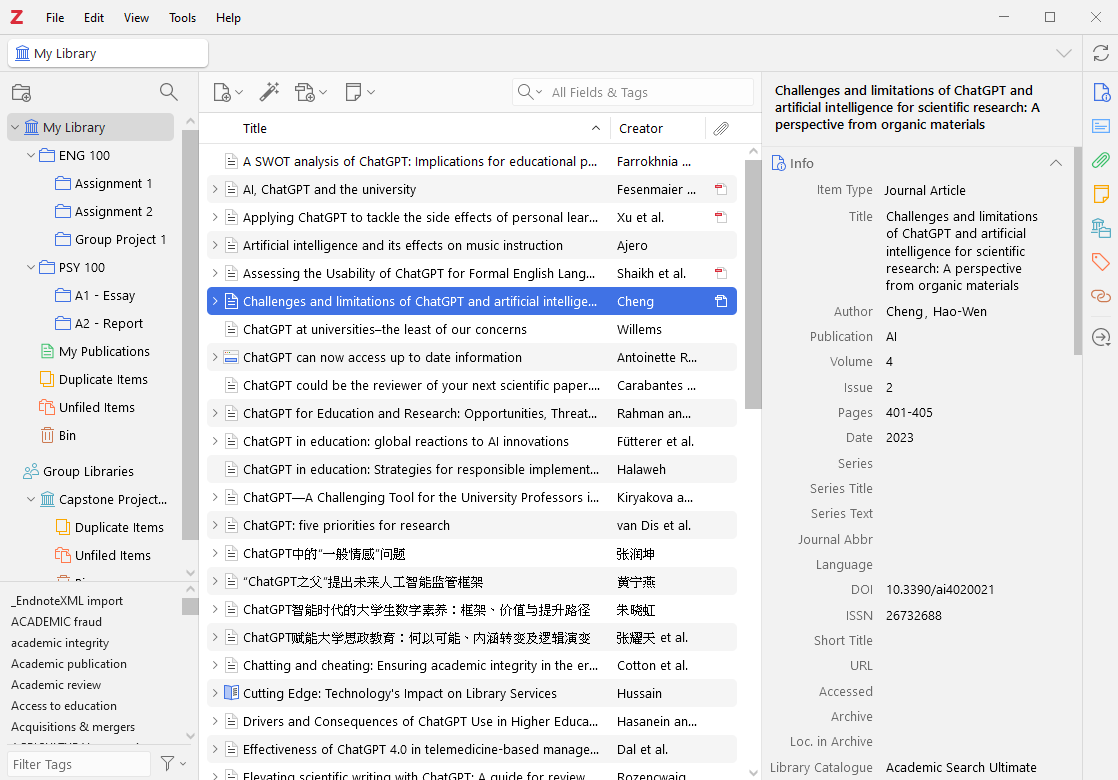Image resolution: width=1118 pixels, height=780 pixels.
Task: Select the 'academic integrity' tag
Action: (x=60, y=643)
